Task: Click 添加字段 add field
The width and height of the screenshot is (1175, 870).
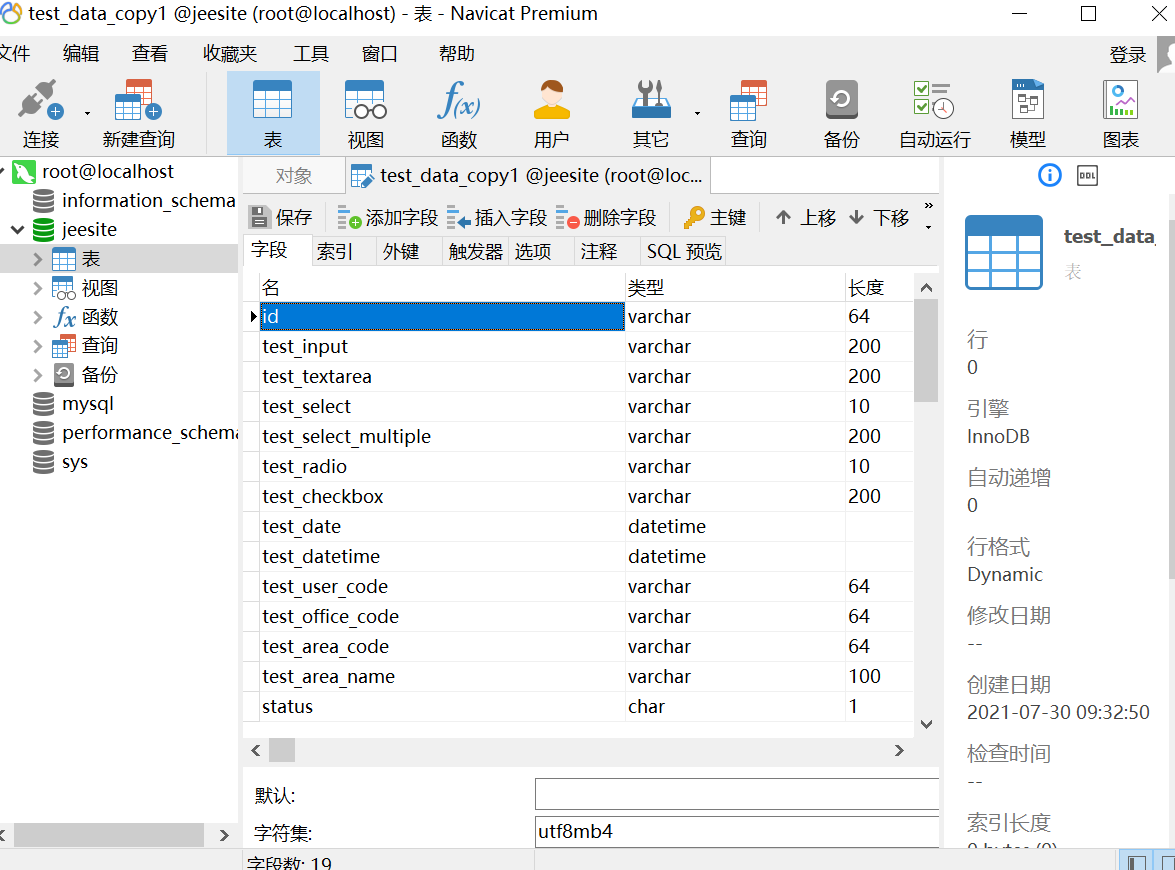Action: 387,217
